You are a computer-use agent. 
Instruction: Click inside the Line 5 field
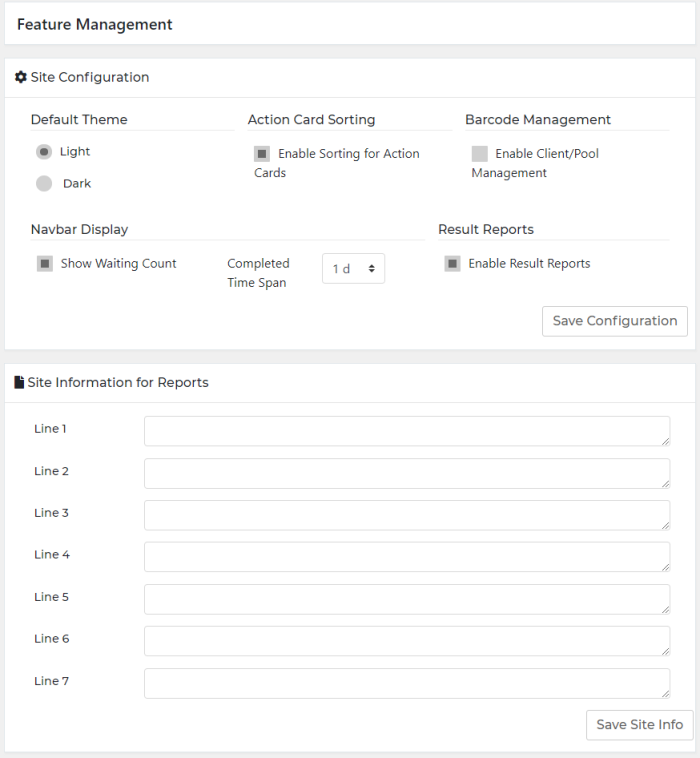[x=406, y=599]
